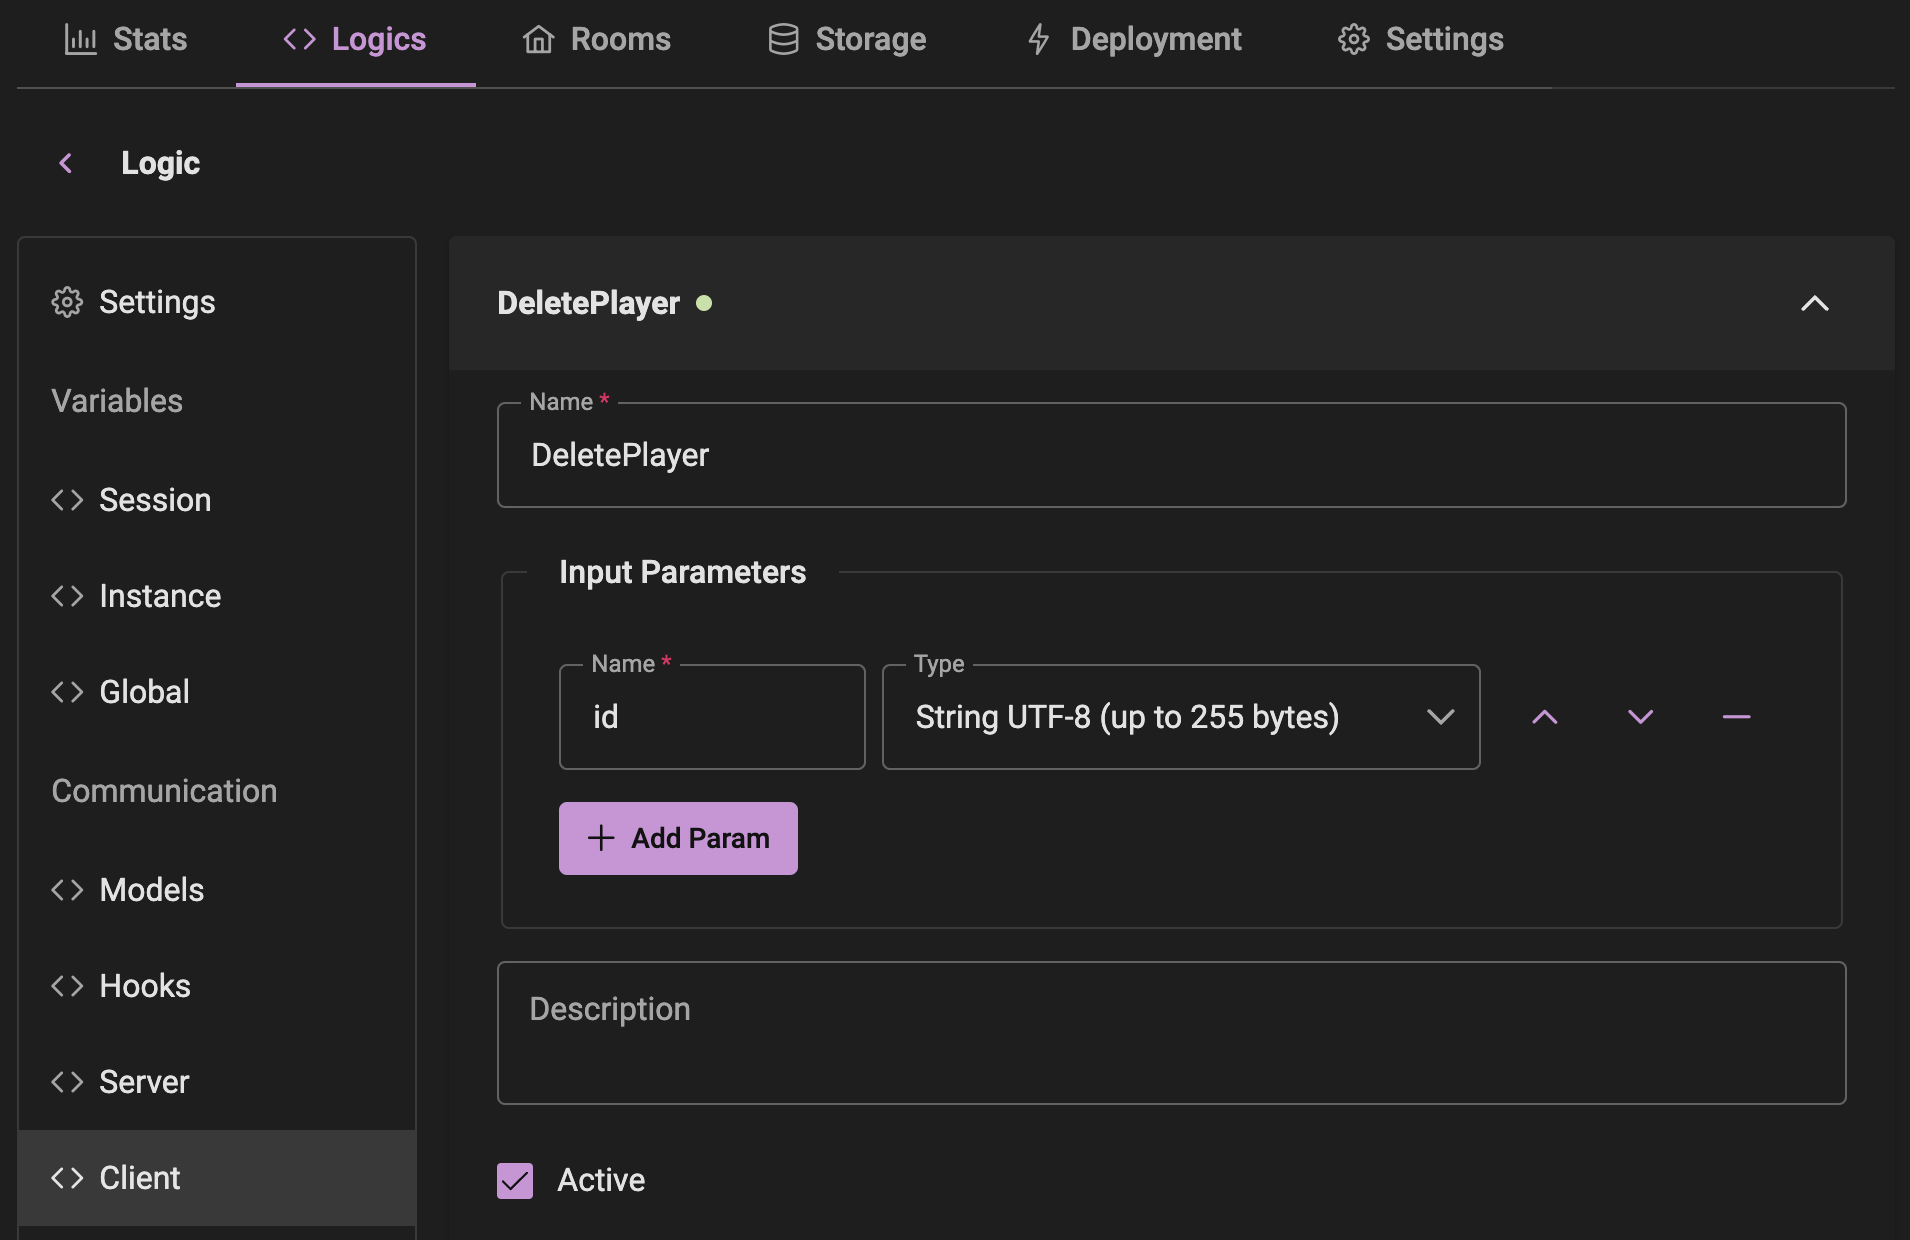The width and height of the screenshot is (1910, 1240).
Task: Select Client in the sidebar
Action: 217,1178
